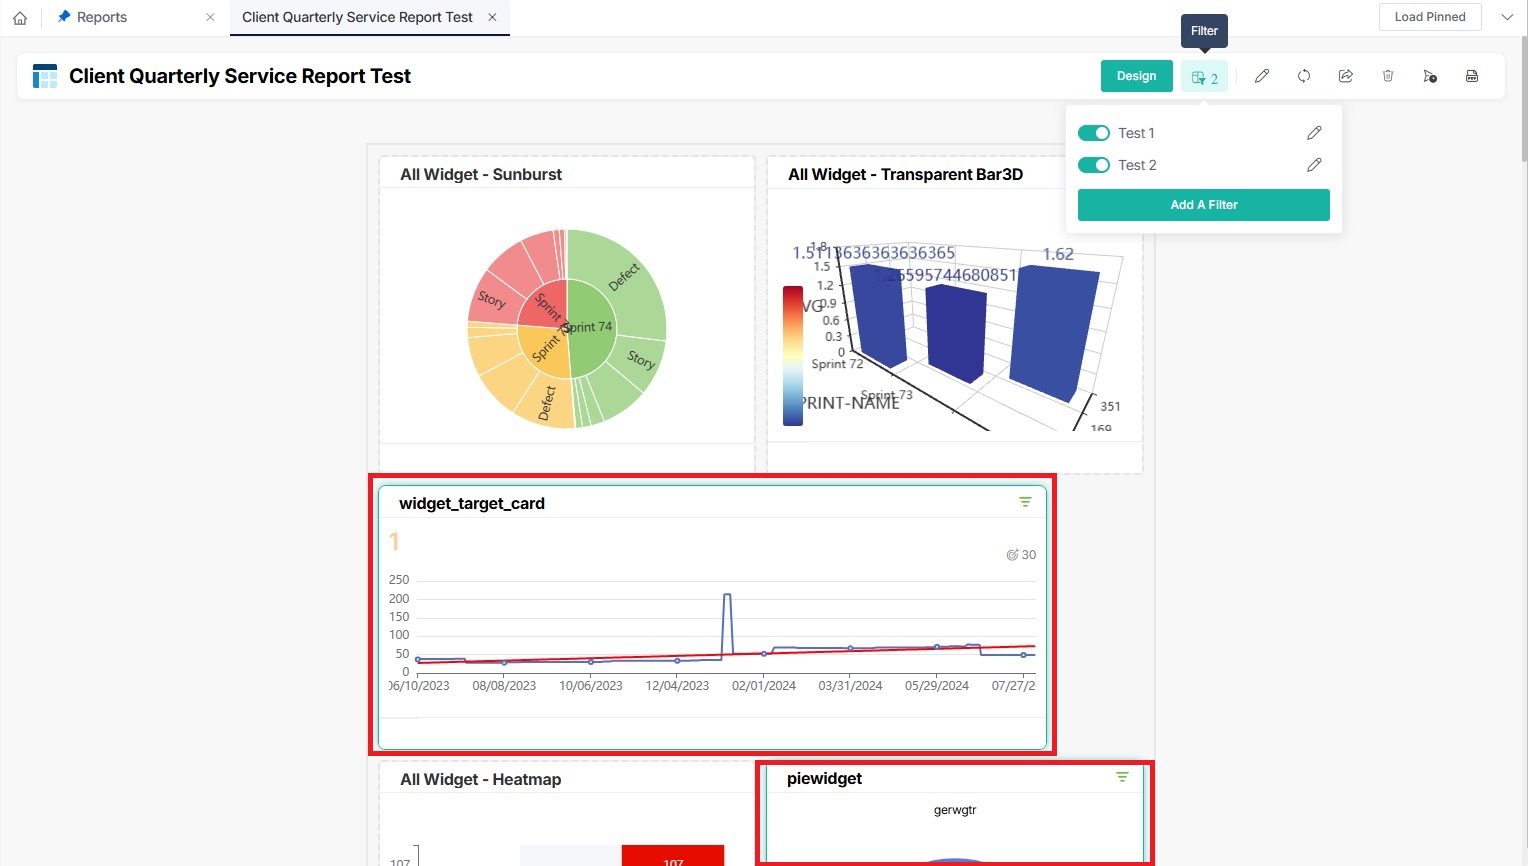Image resolution: width=1528 pixels, height=866 pixels.
Task: Export the report as PDF
Action: pos(1472,76)
